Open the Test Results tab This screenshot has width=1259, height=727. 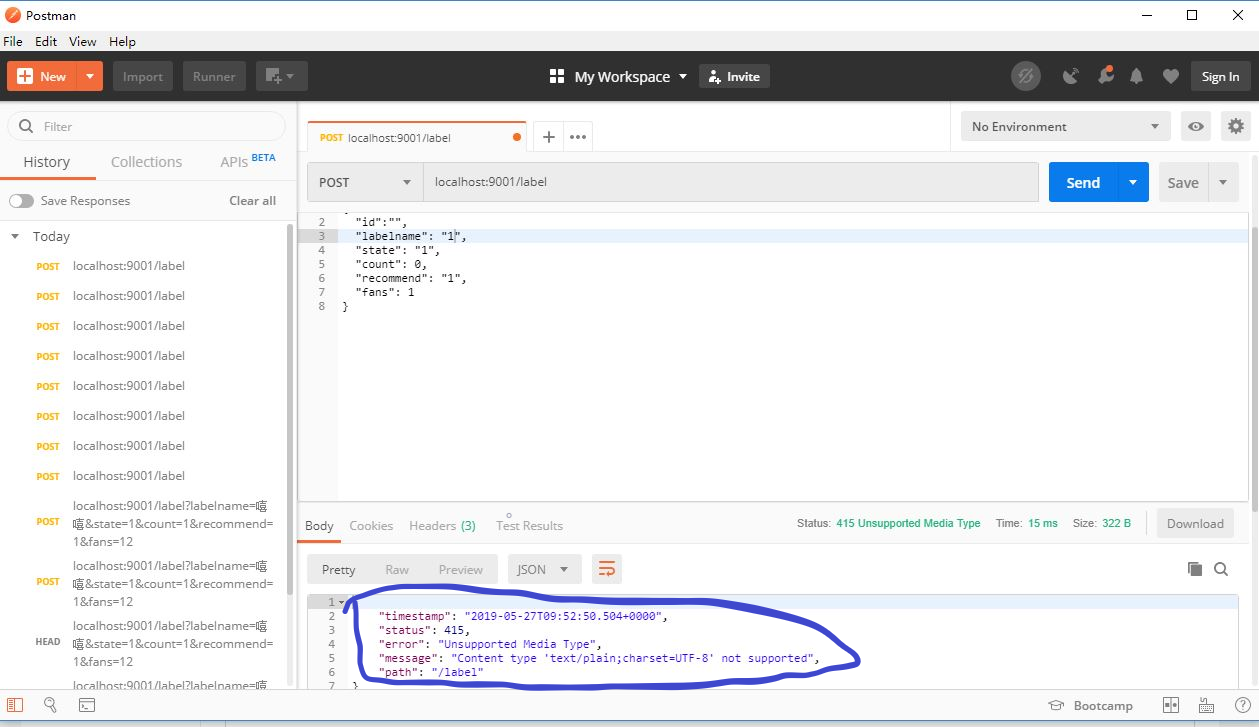[x=529, y=525]
